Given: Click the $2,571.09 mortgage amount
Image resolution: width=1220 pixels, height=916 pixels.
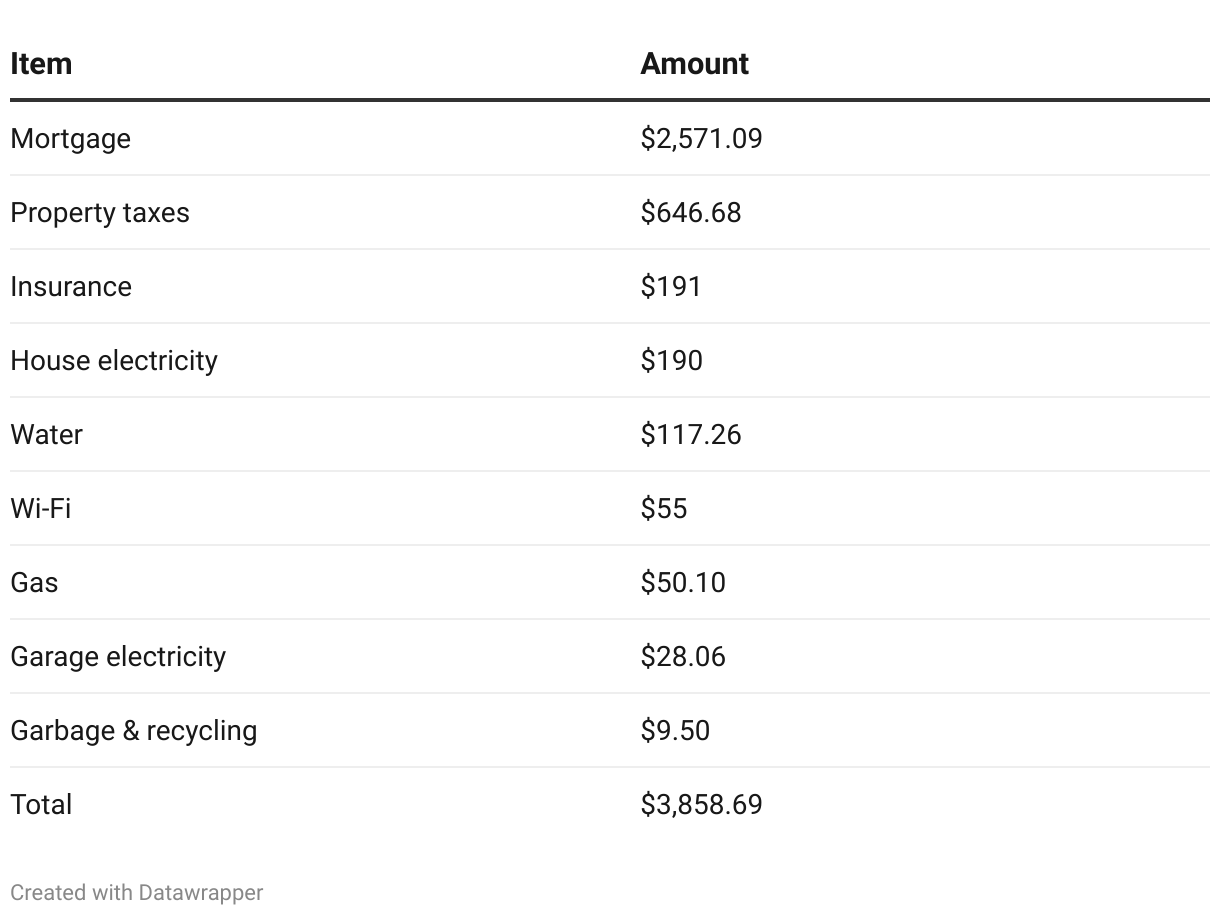Looking at the screenshot, I should click(701, 139).
